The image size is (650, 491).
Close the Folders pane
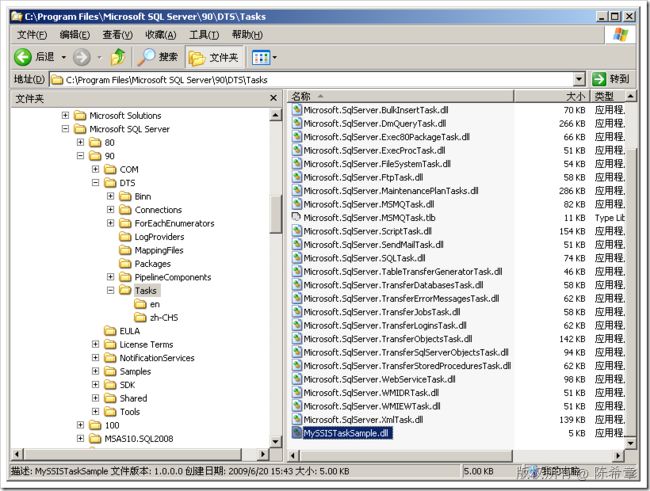click(x=273, y=98)
